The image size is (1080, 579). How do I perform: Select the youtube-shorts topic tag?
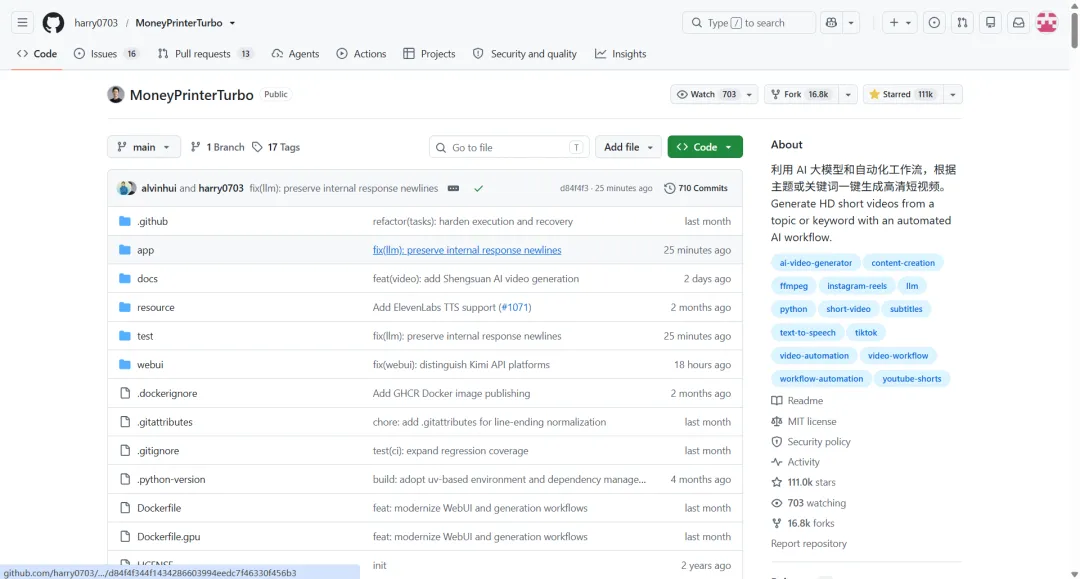click(911, 379)
